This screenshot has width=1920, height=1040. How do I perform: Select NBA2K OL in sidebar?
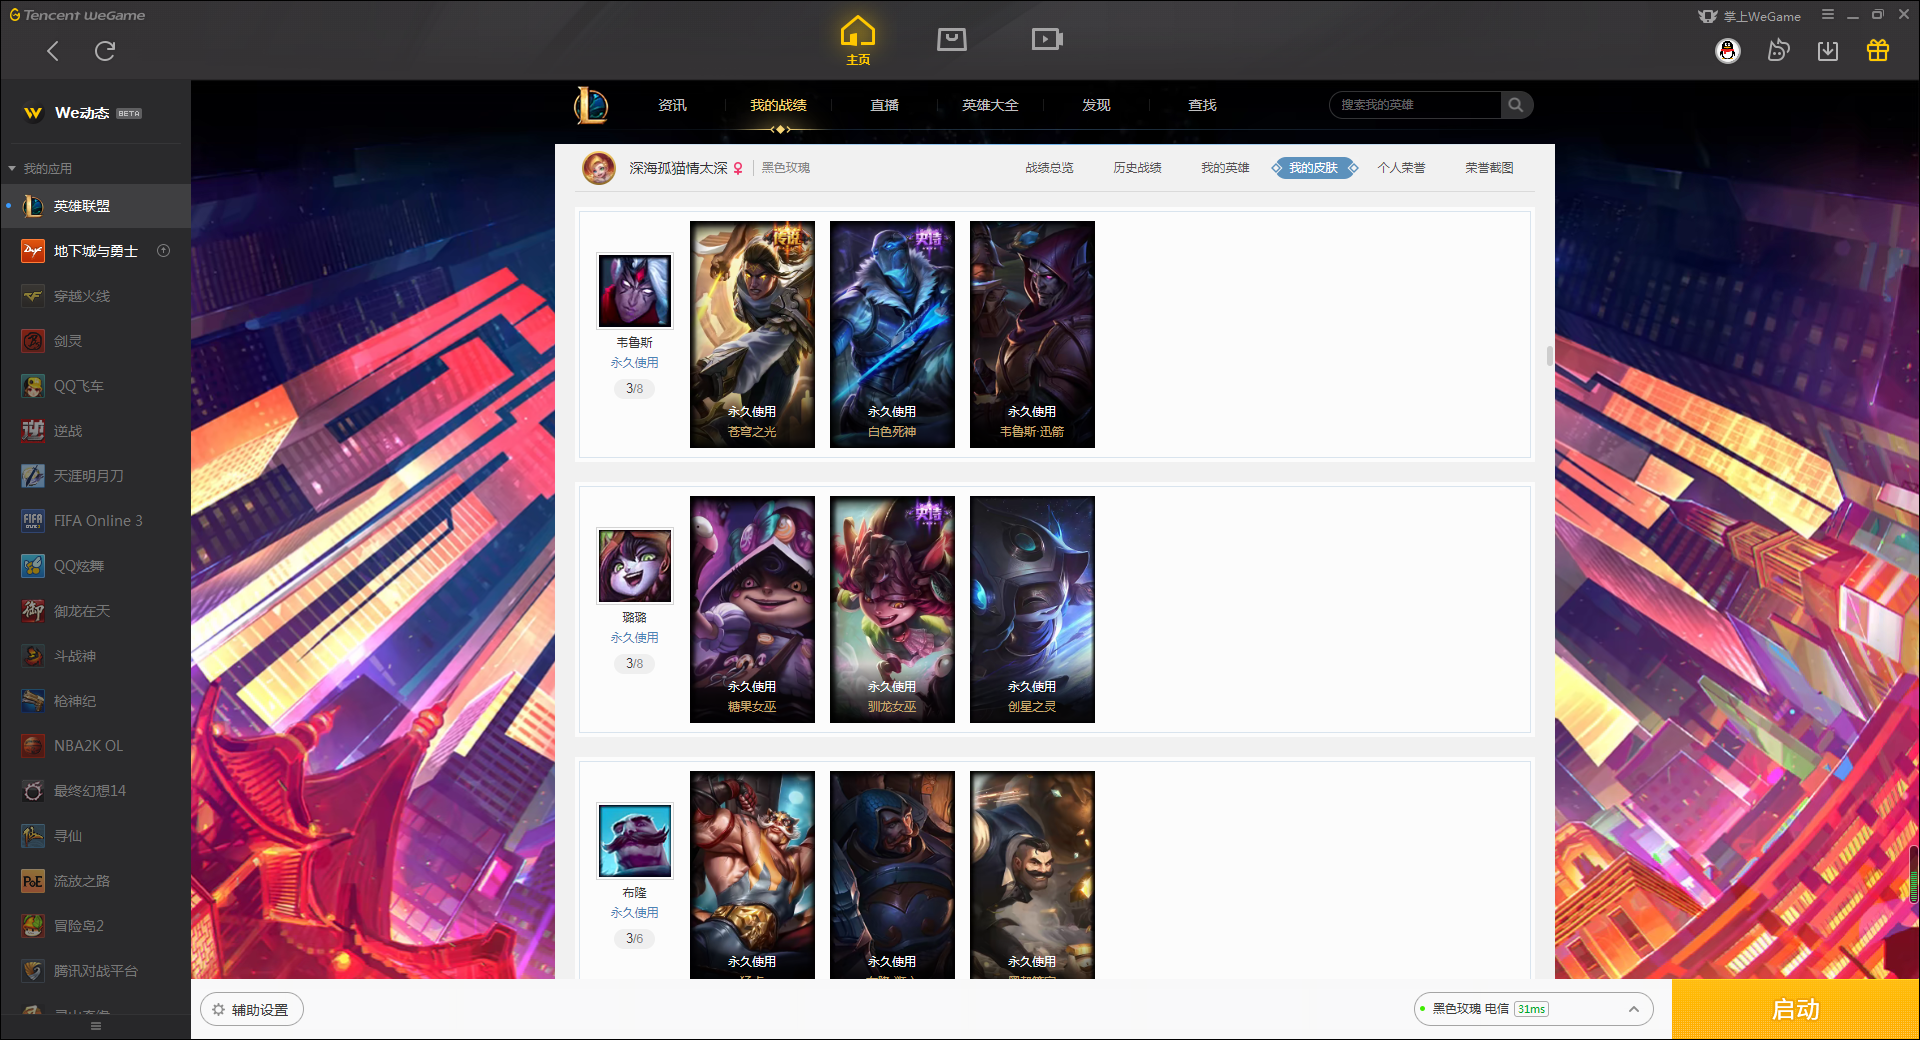tap(95, 746)
